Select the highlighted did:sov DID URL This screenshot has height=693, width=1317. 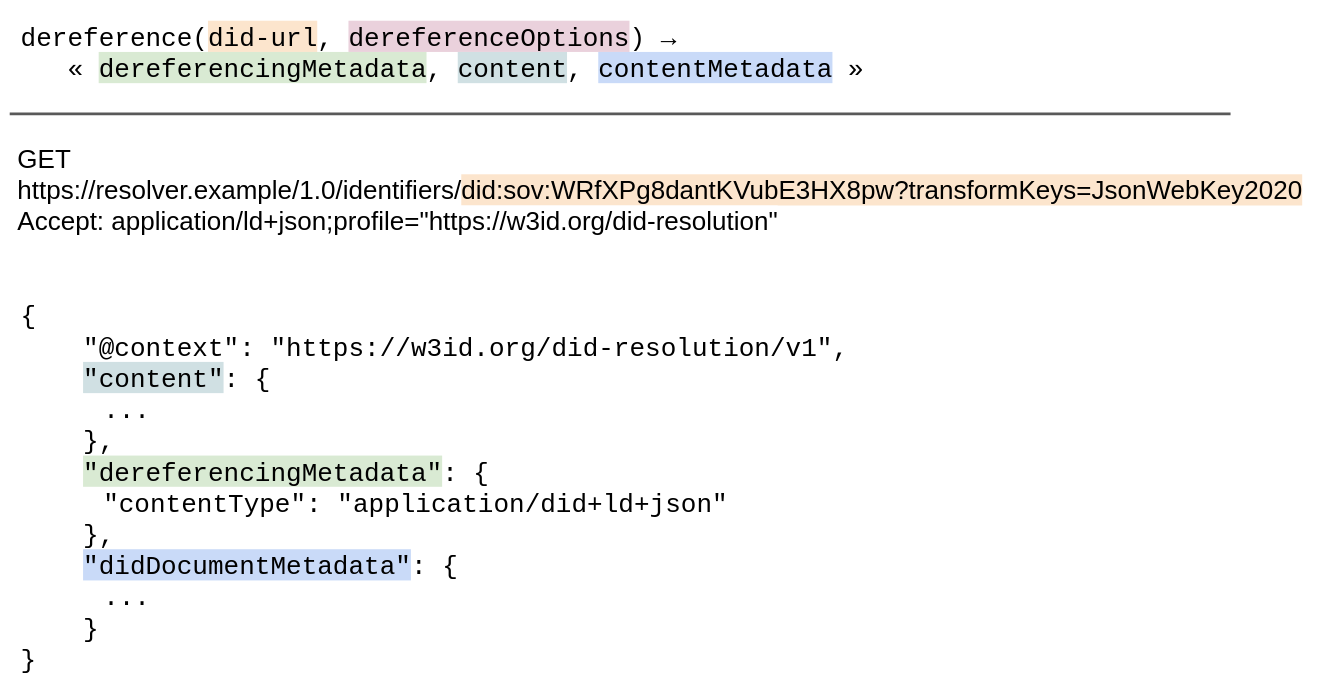coord(880,189)
